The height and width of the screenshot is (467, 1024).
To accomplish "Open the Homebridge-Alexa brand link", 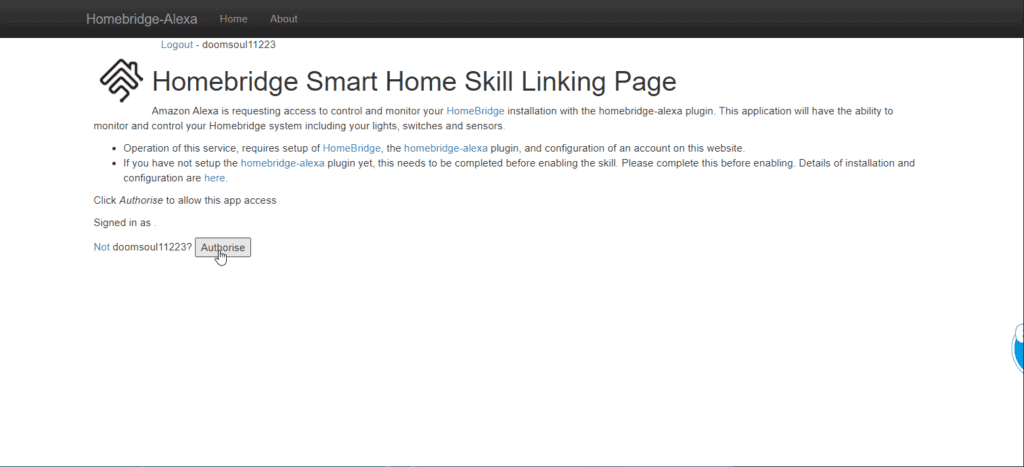I will pos(142,19).
